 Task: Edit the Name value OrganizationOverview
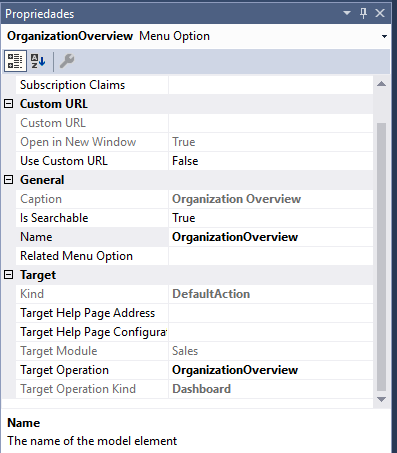271,237
